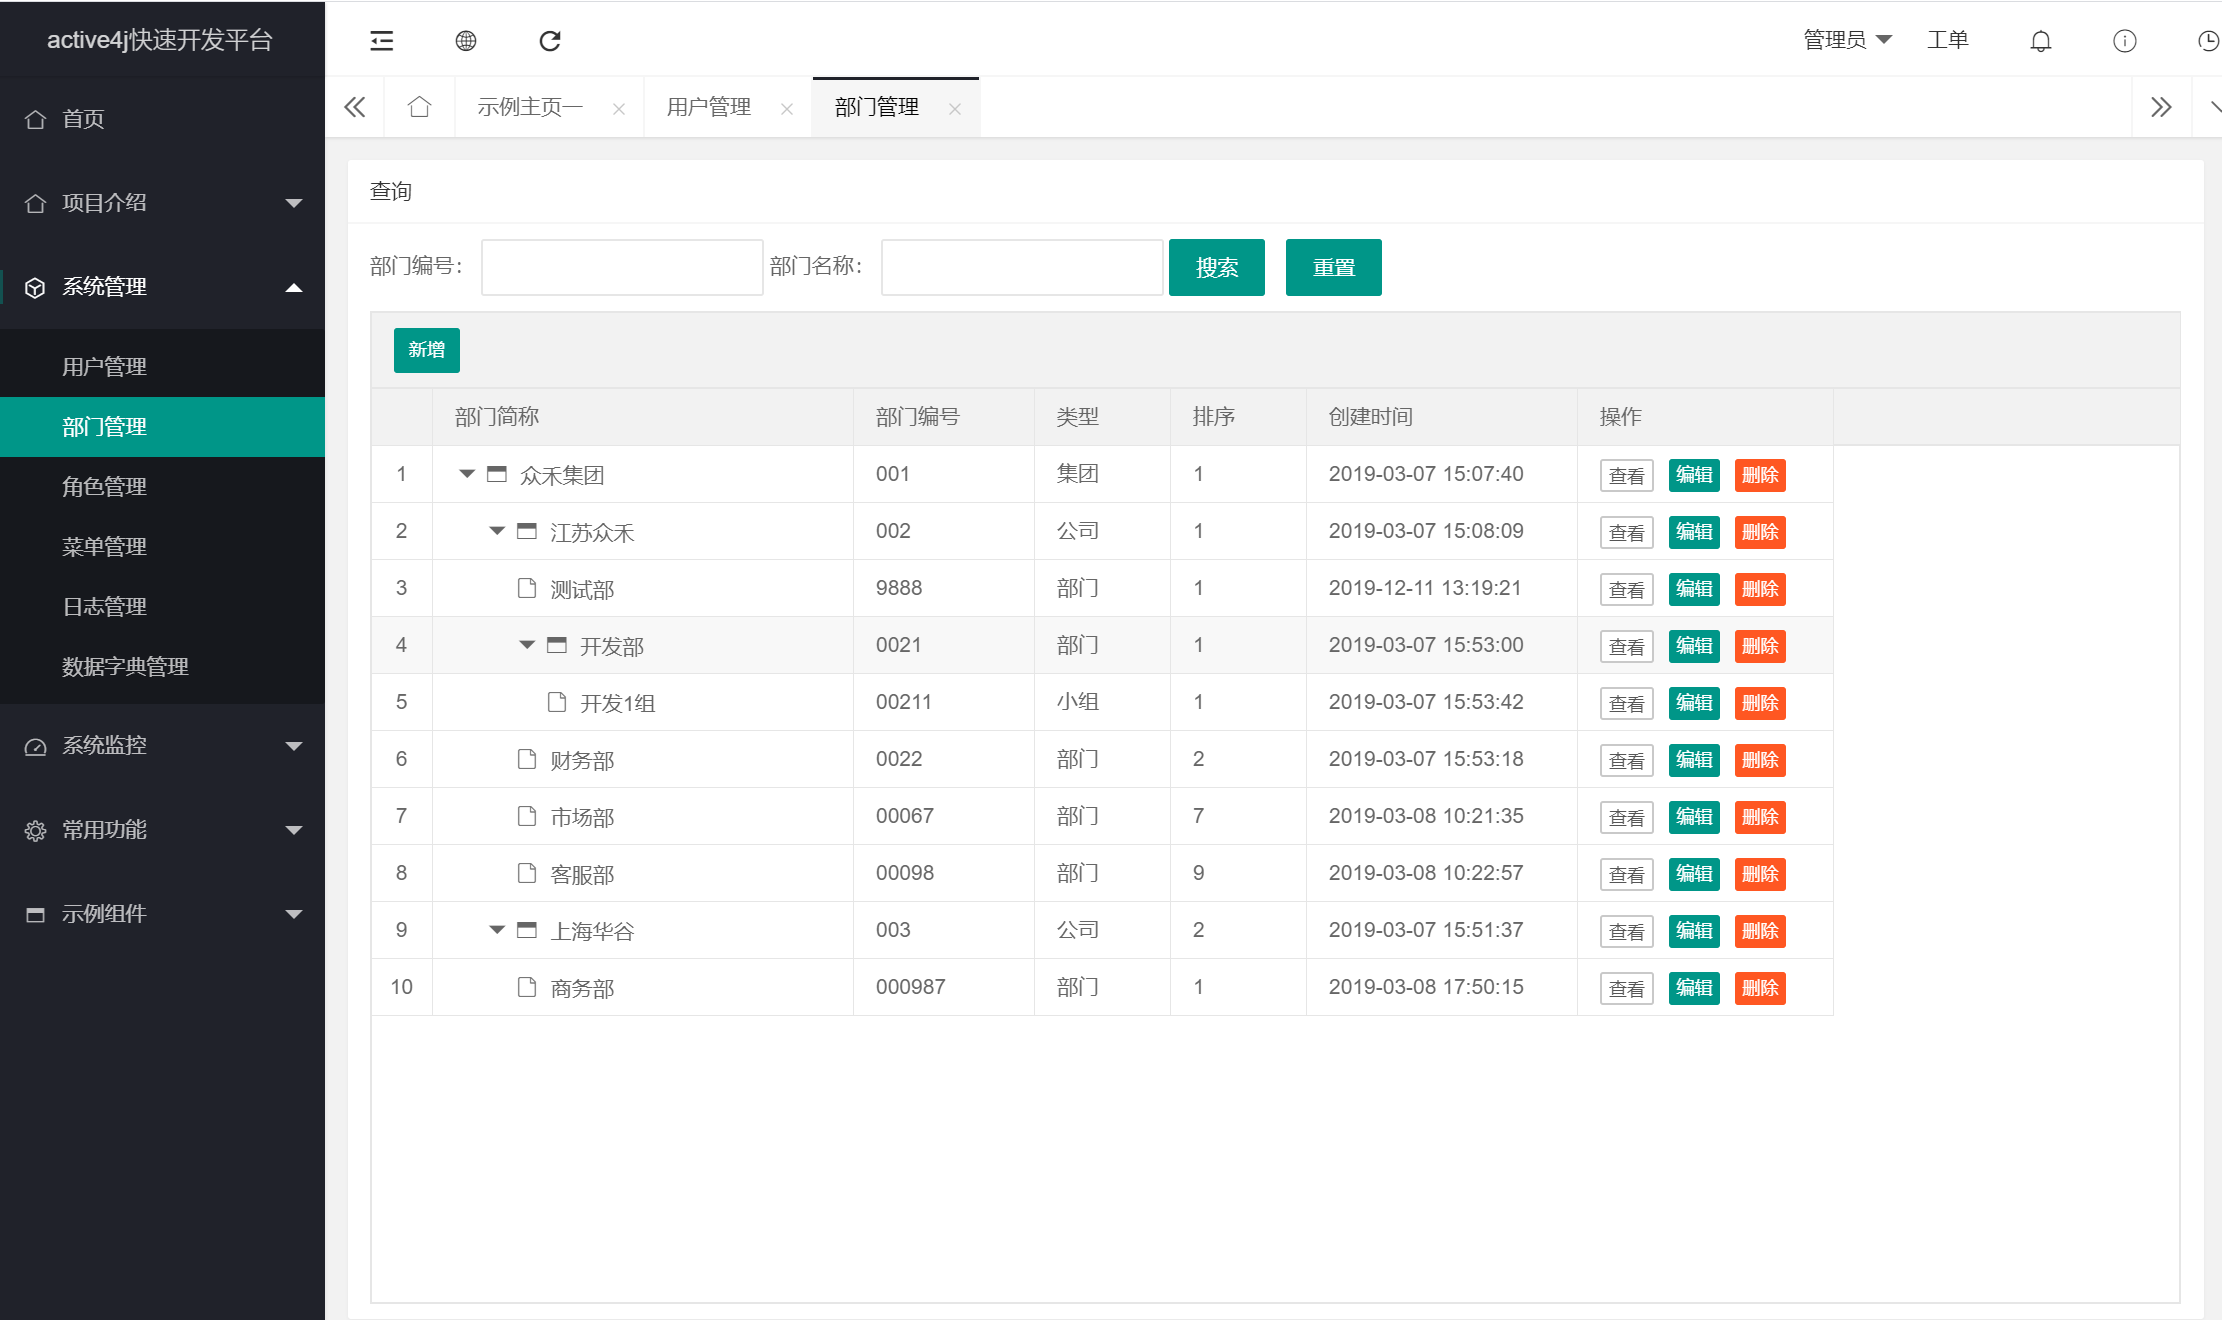Screen dimensions: 2222x1320
Task: Click the 创建时间 column header
Action: pyautogui.click(x=1442, y=417)
